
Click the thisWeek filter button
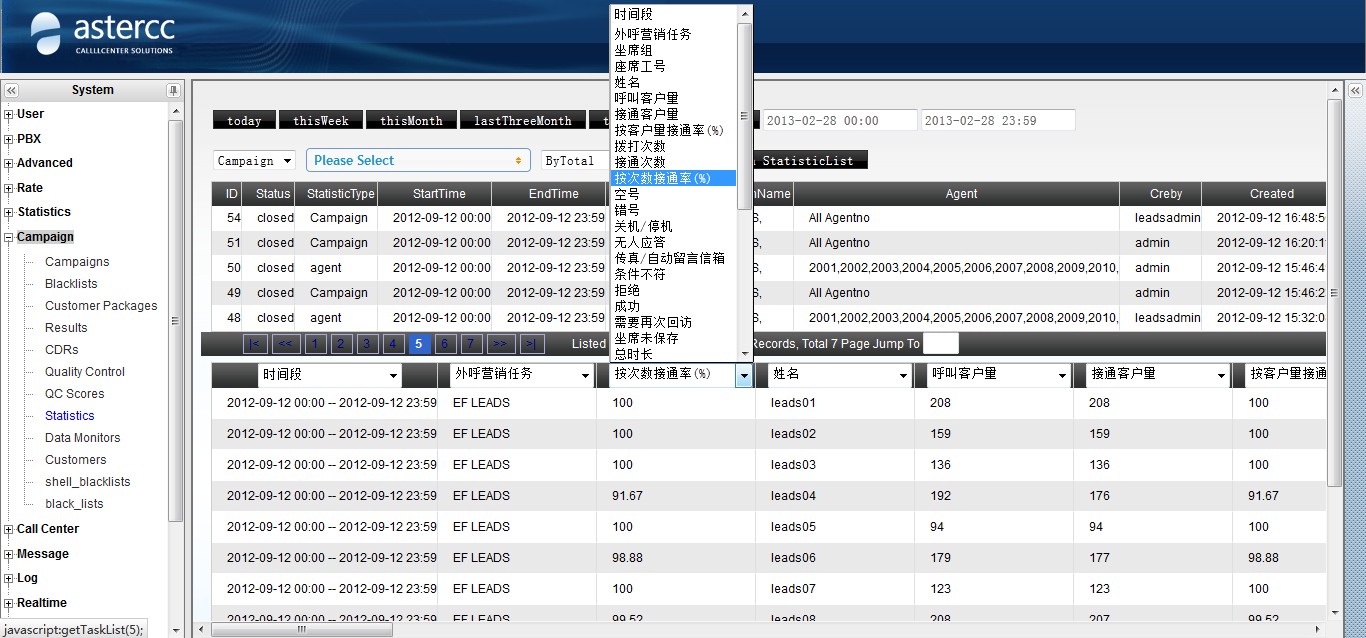point(320,121)
